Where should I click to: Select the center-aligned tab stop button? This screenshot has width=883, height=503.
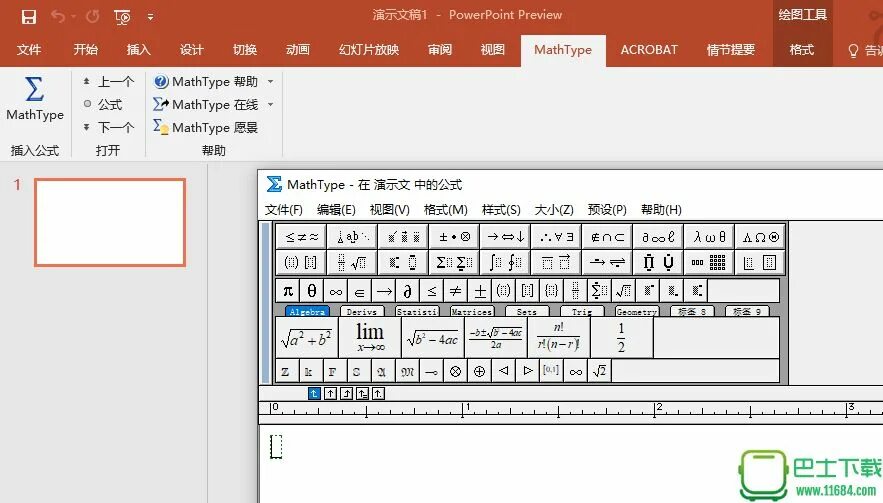coord(331,394)
